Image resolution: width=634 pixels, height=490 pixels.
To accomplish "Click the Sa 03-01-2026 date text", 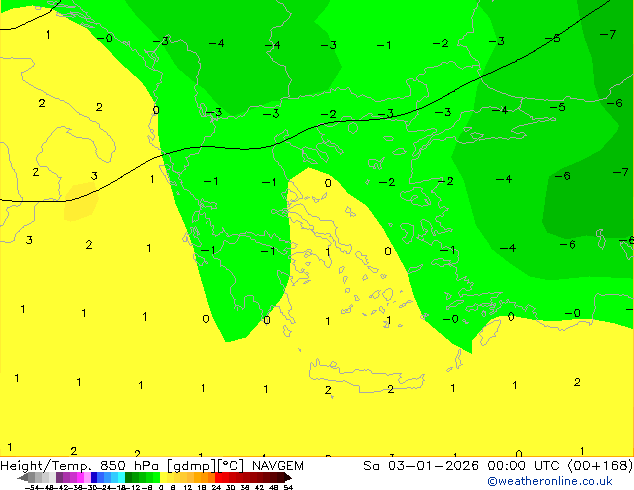I will pyautogui.click(x=421, y=466).
